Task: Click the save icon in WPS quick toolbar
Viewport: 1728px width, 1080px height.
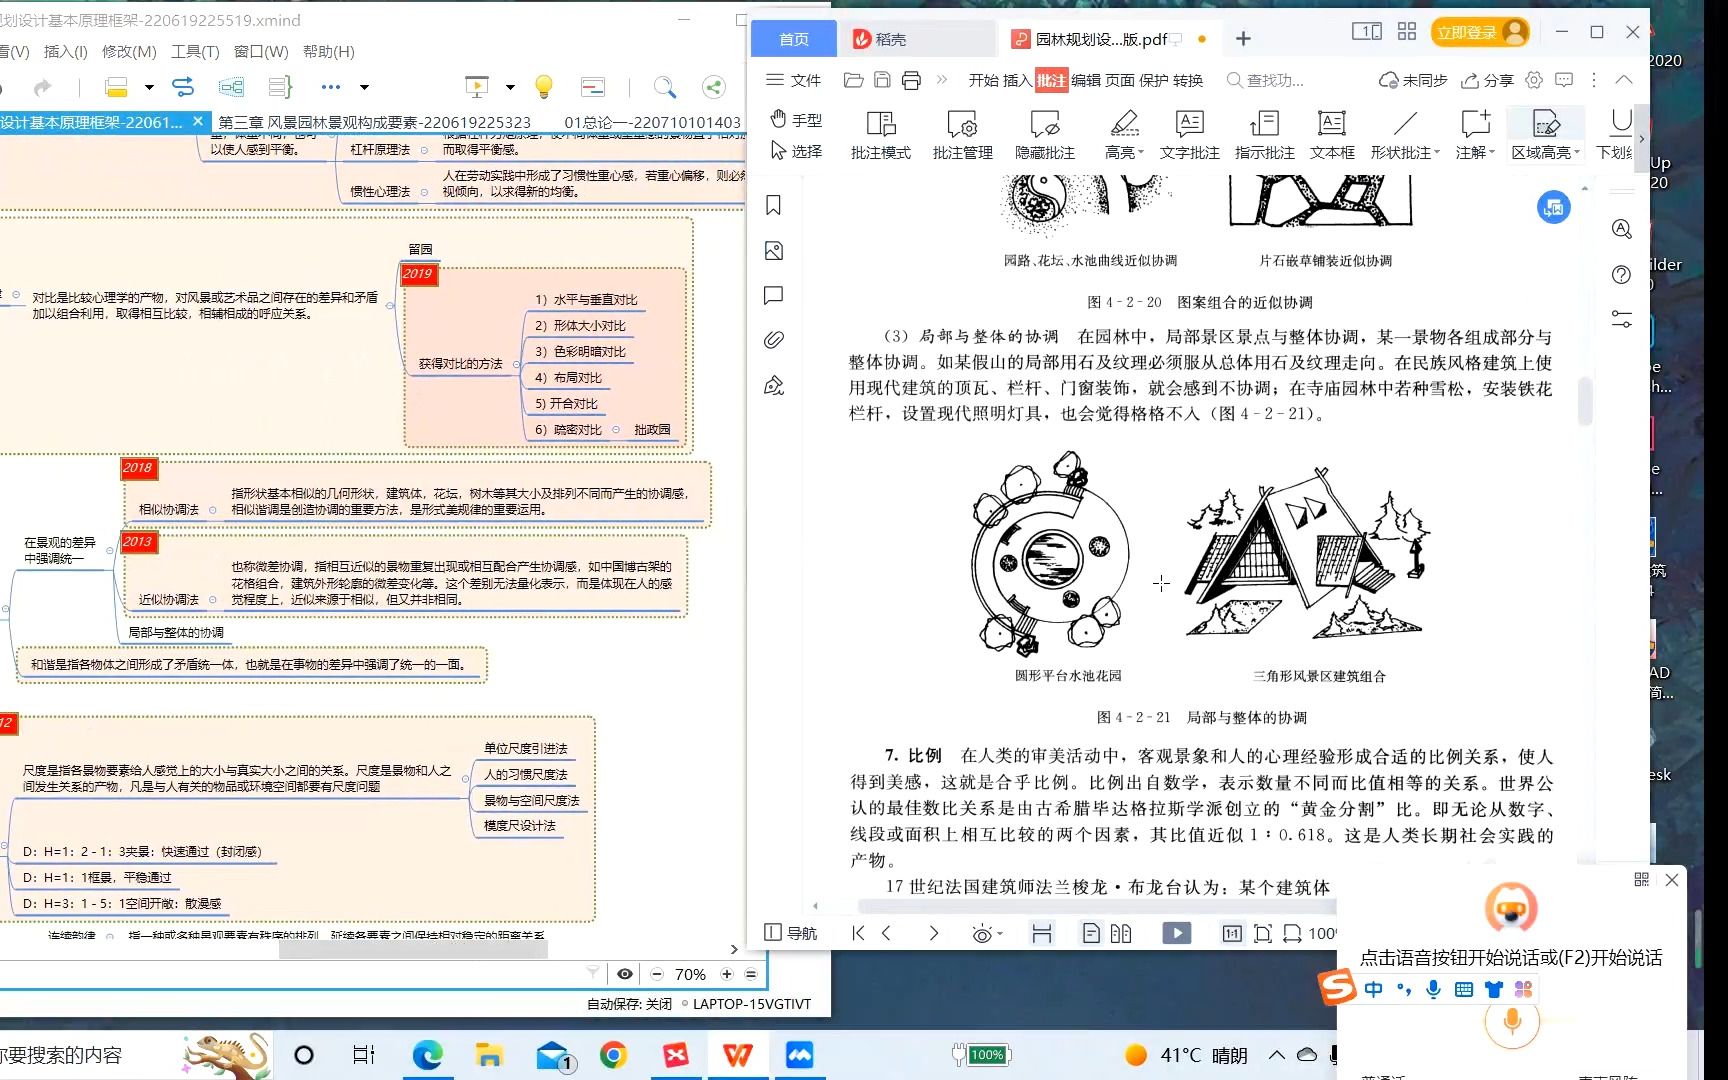Action: coord(882,80)
